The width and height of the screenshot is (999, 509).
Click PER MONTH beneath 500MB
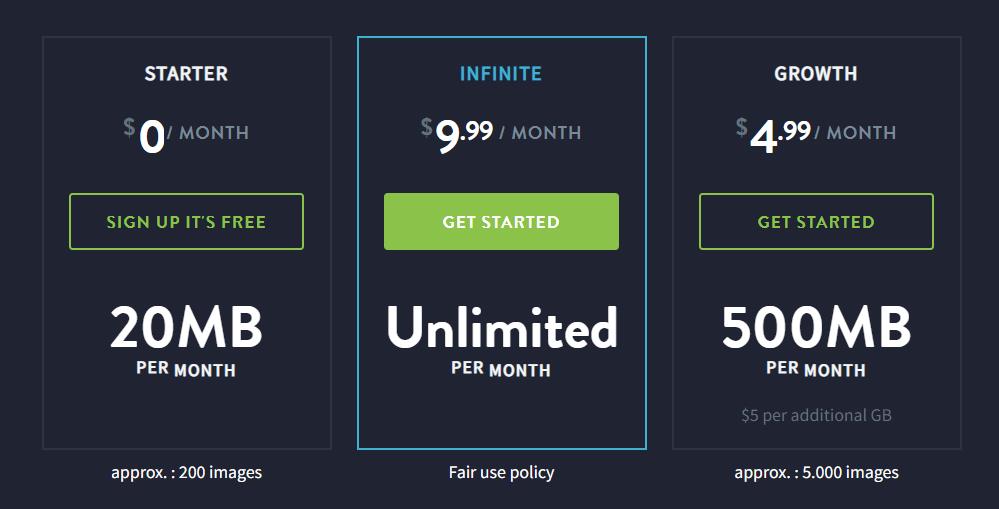816,369
